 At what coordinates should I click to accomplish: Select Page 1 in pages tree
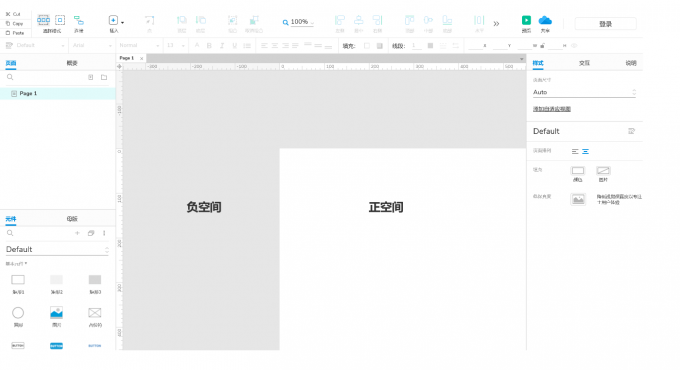coord(58,93)
